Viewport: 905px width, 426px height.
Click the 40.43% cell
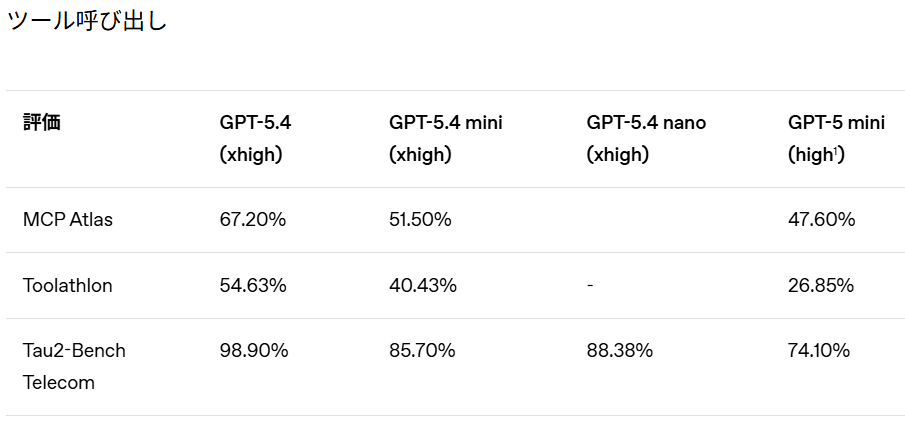(422, 286)
